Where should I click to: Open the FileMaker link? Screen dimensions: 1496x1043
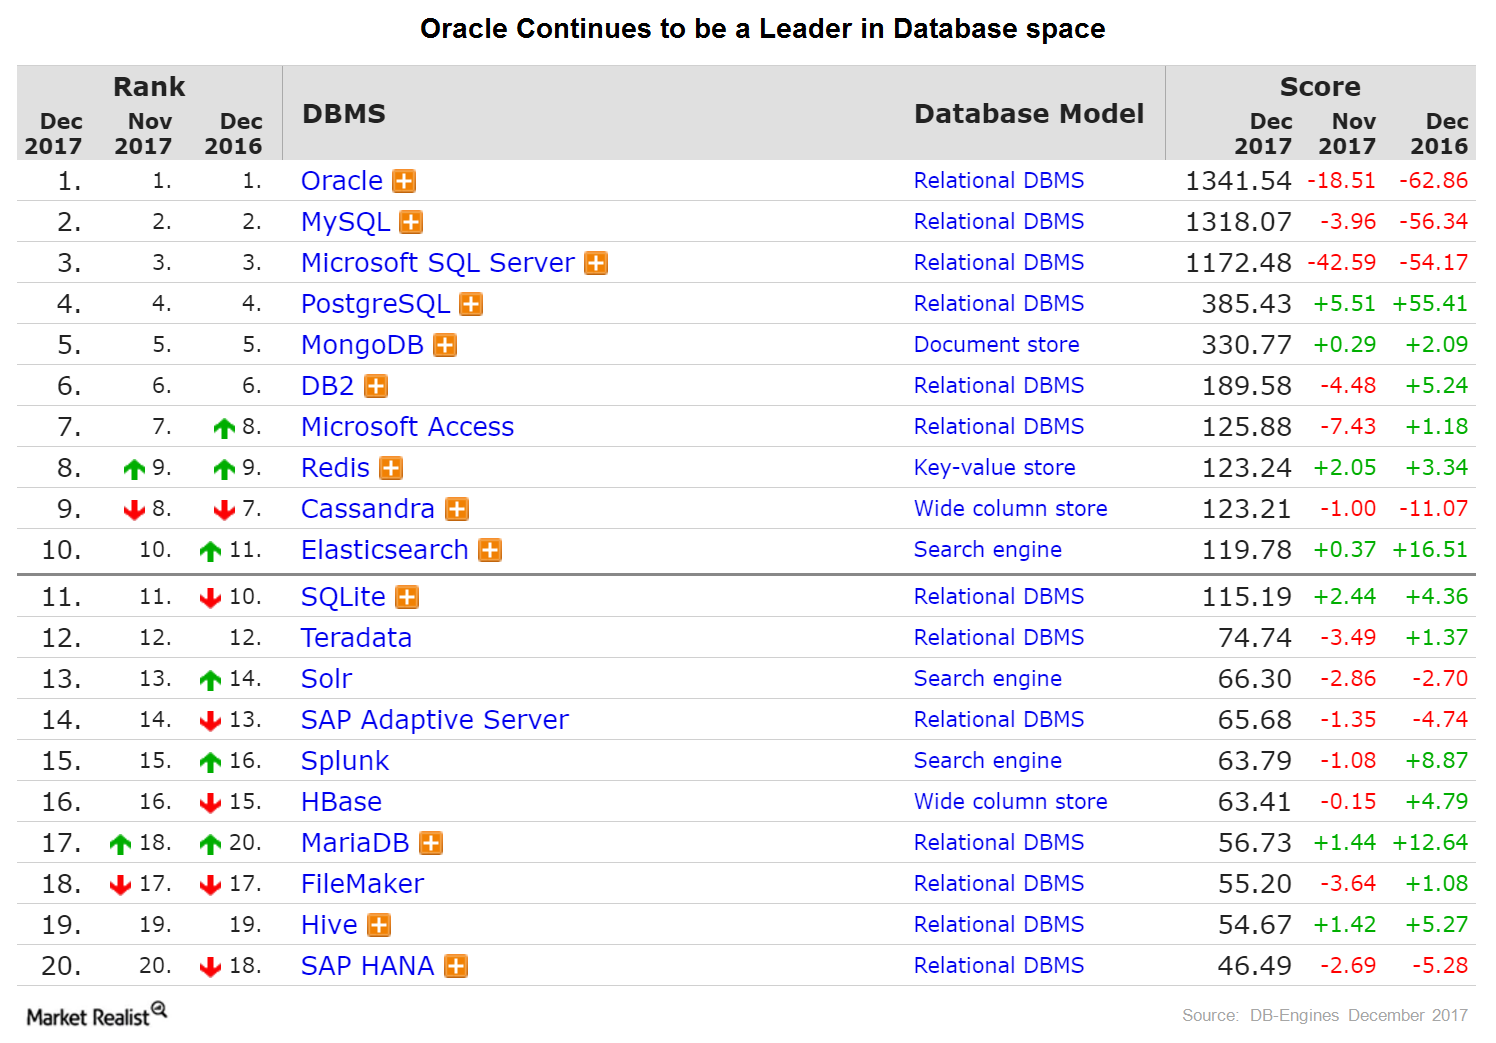tap(363, 884)
